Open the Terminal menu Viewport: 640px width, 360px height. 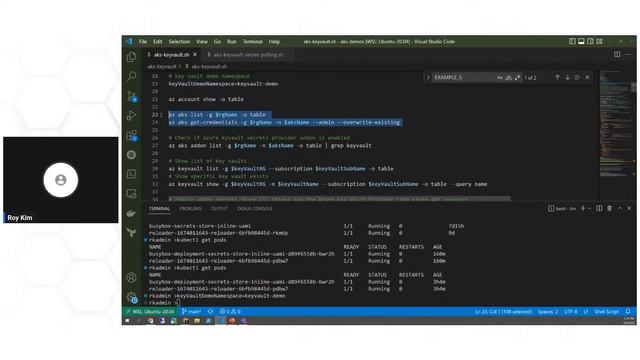click(252, 41)
